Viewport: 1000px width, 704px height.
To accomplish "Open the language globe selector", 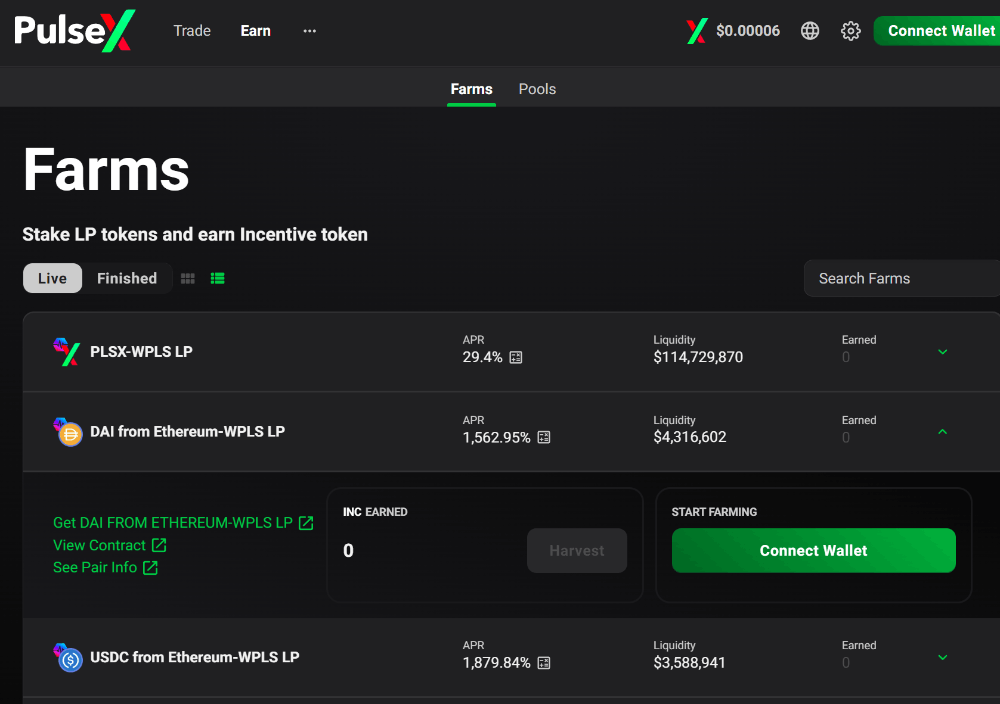I will (x=810, y=31).
